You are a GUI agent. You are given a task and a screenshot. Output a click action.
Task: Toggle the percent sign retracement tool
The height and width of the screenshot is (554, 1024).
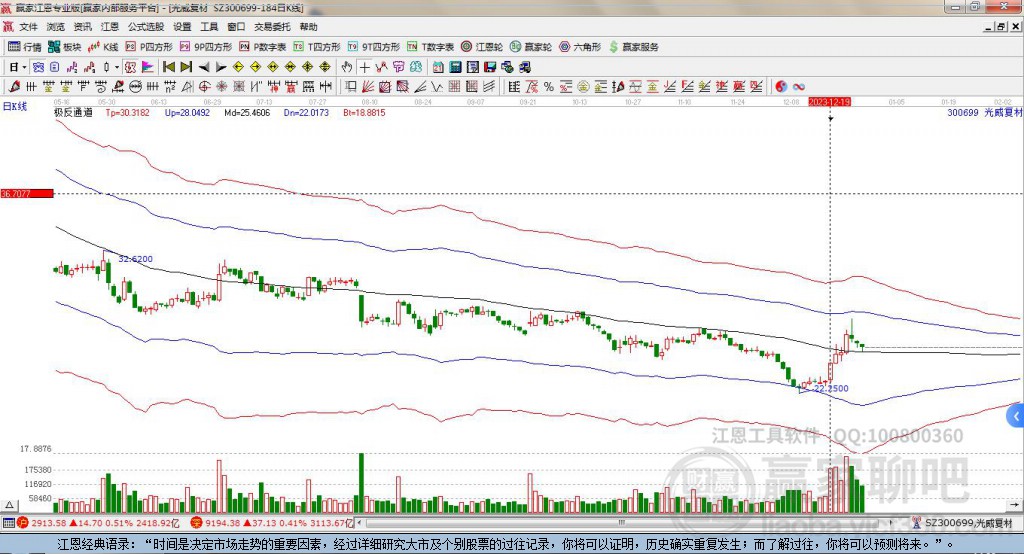[x=548, y=85]
